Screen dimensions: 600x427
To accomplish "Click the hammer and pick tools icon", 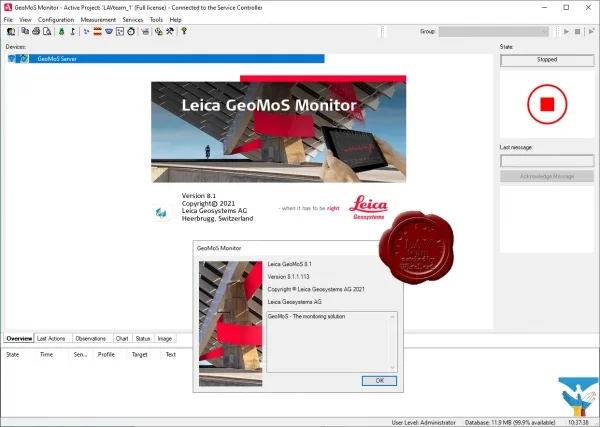I will (170, 31).
